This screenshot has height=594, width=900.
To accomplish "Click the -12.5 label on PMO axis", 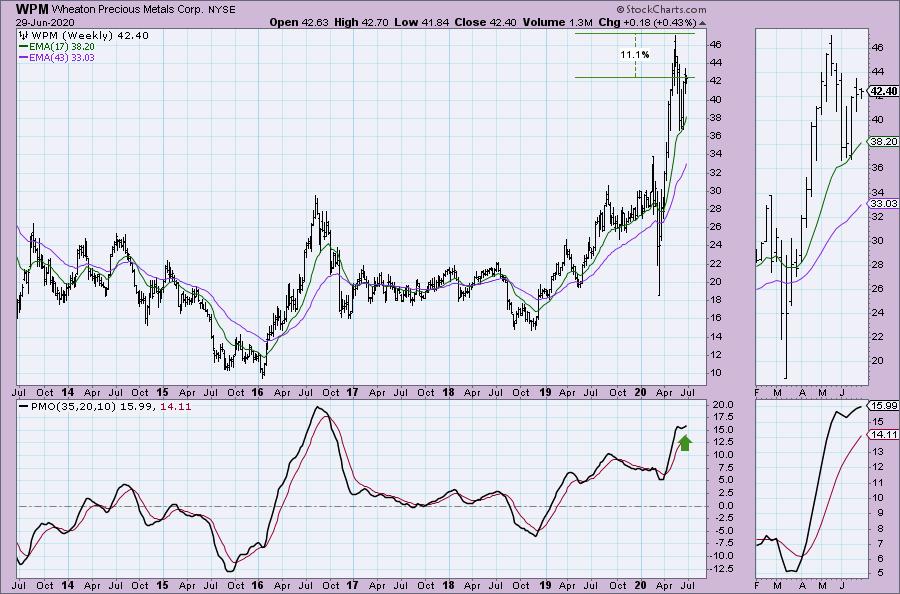I will (723, 568).
